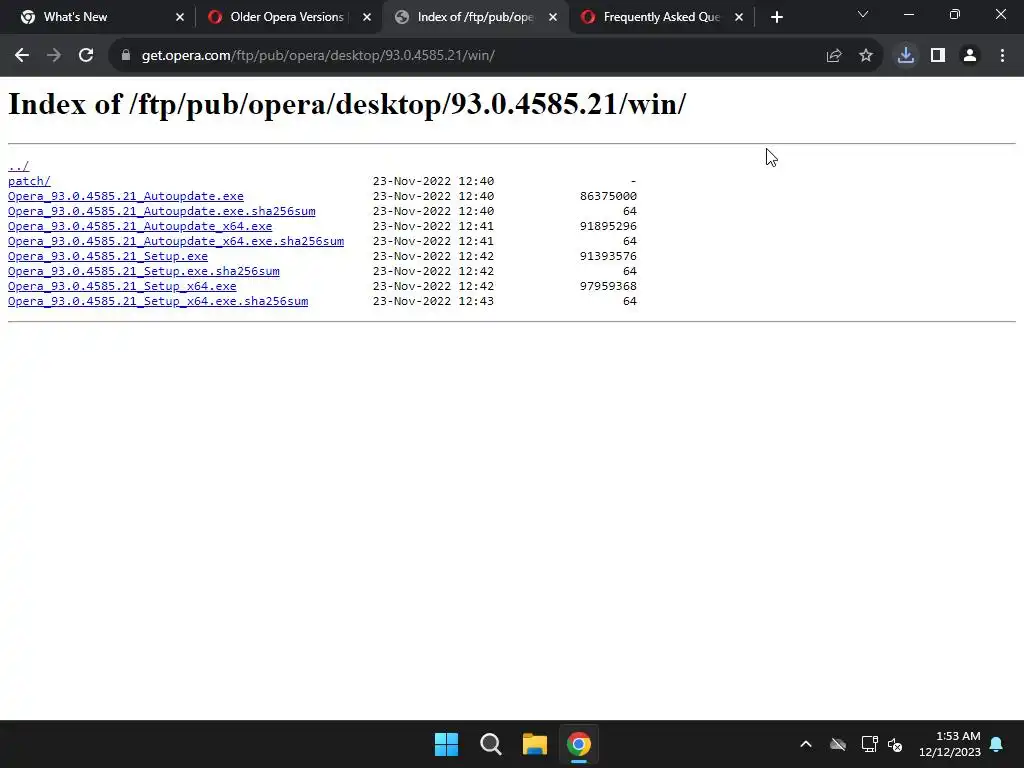Viewport: 1024px width, 768px height.
Task: Share this page from the address bar
Action: (x=834, y=56)
